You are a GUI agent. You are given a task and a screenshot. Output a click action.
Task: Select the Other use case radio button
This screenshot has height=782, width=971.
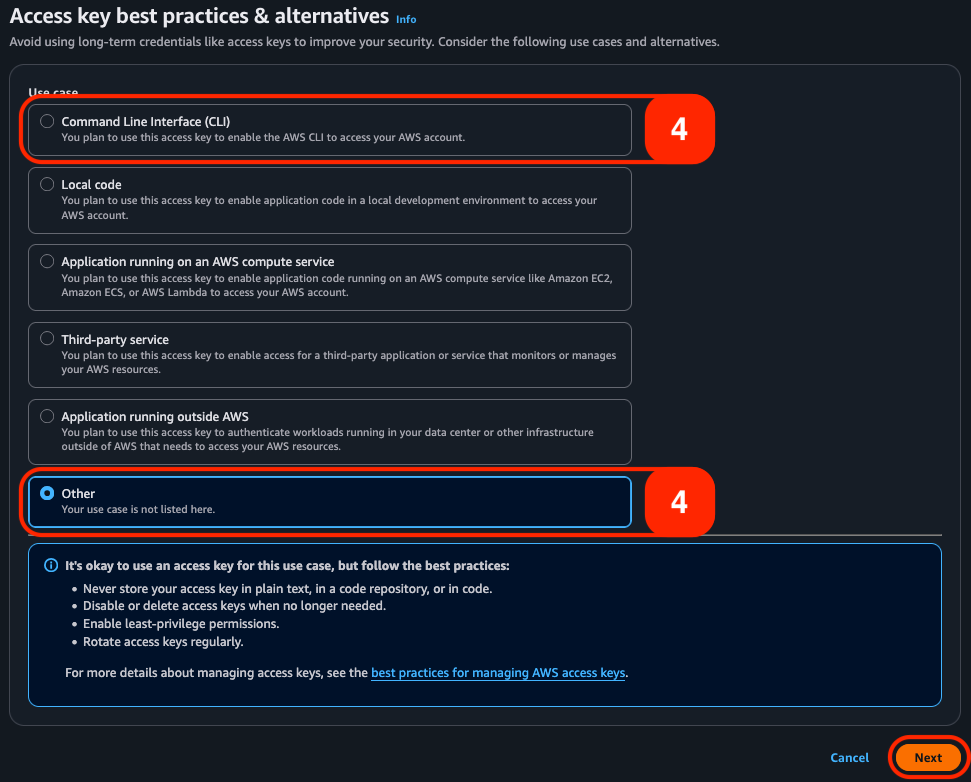[49, 492]
